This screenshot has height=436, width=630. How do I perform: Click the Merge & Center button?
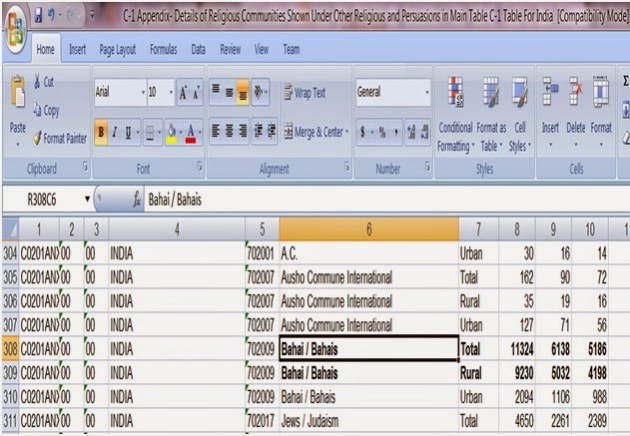click(x=315, y=130)
